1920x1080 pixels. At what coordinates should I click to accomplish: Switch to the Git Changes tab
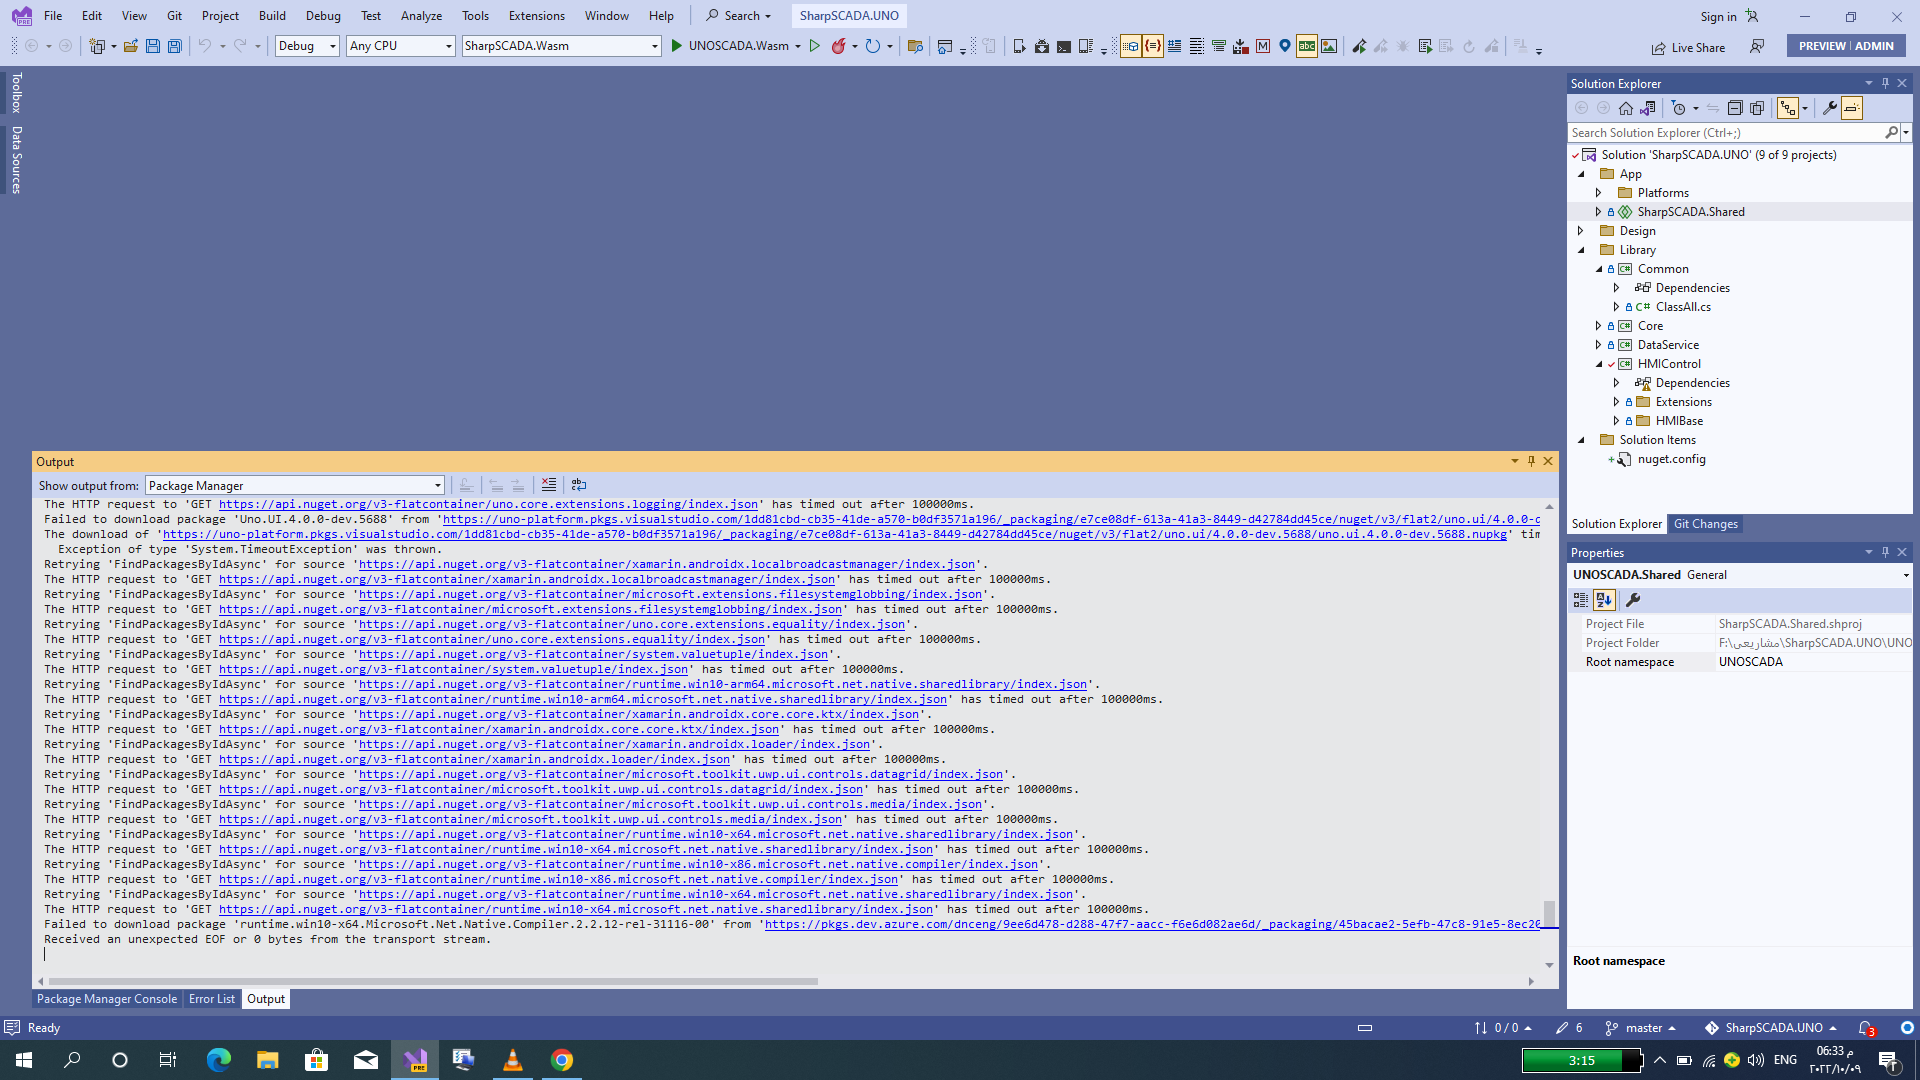[x=1706, y=524]
